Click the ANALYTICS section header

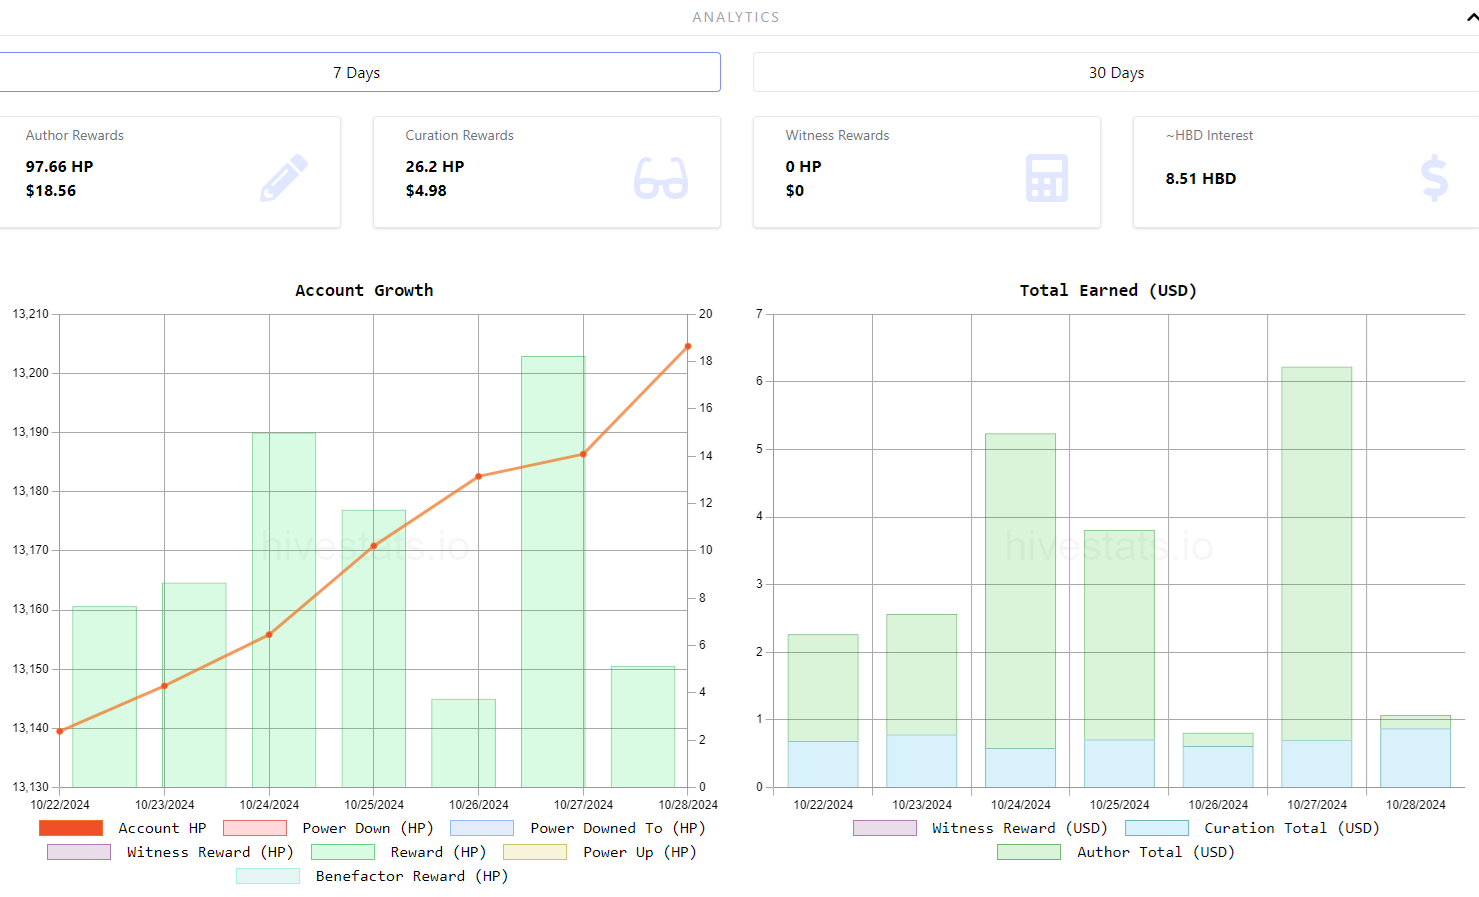pyautogui.click(x=736, y=17)
